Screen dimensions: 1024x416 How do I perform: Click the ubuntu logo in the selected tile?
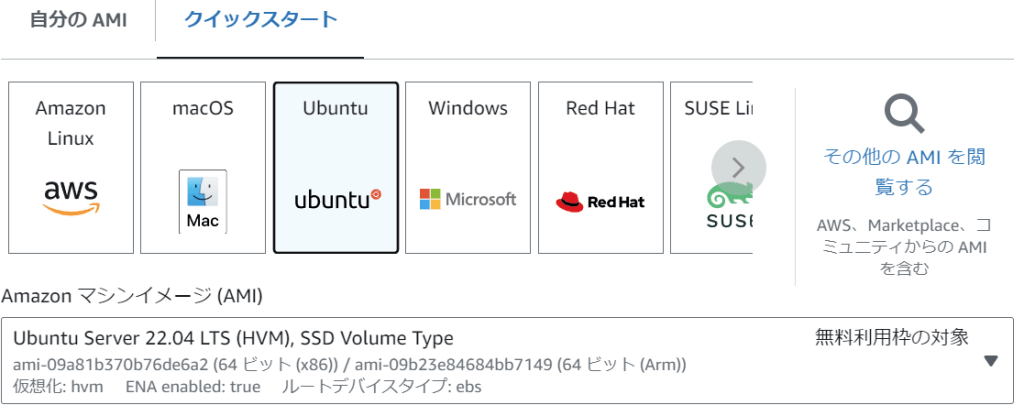click(337, 199)
